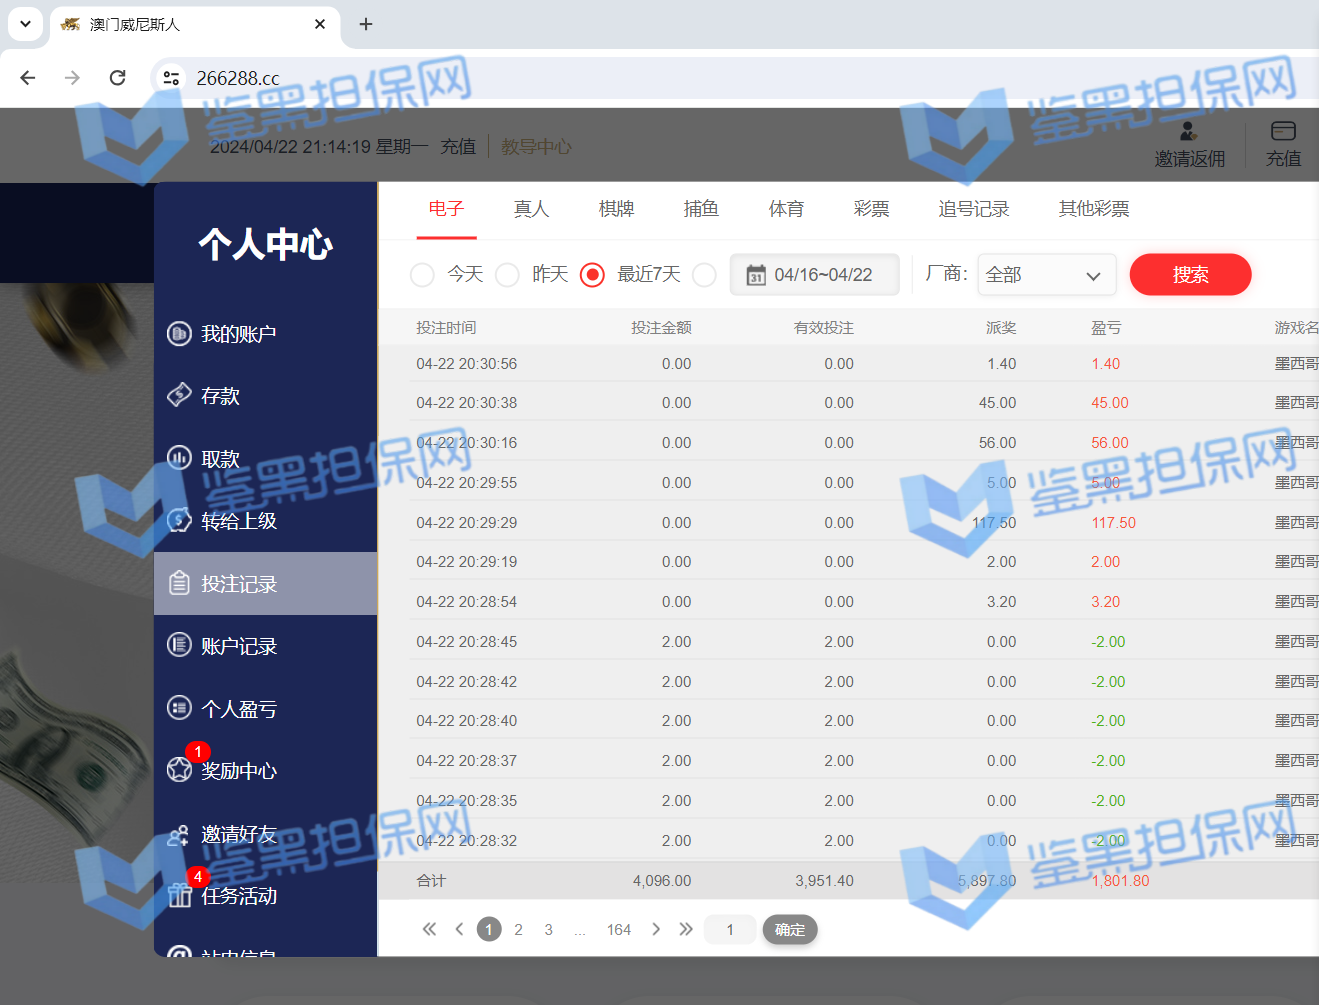Click the 取款 withdrawal icon
The width and height of the screenshot is (1319, 1005).
click(x=179, y=458)
